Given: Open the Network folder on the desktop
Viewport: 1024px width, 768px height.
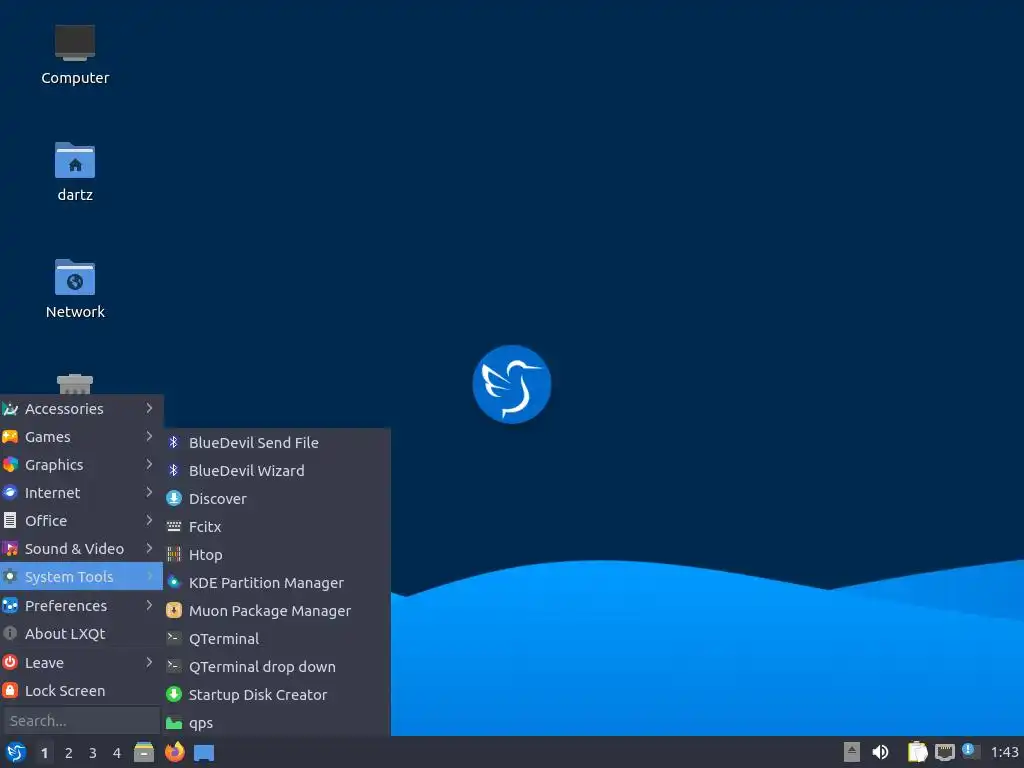Looking at the screenshot, I should (74, 289).
